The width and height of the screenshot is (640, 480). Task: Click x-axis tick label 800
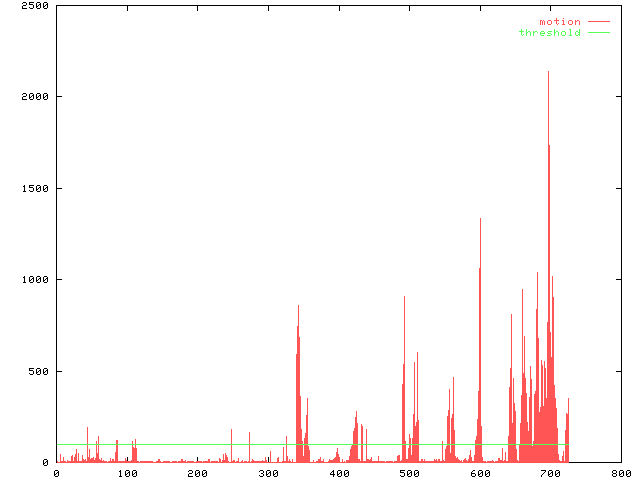pos(620,473)
